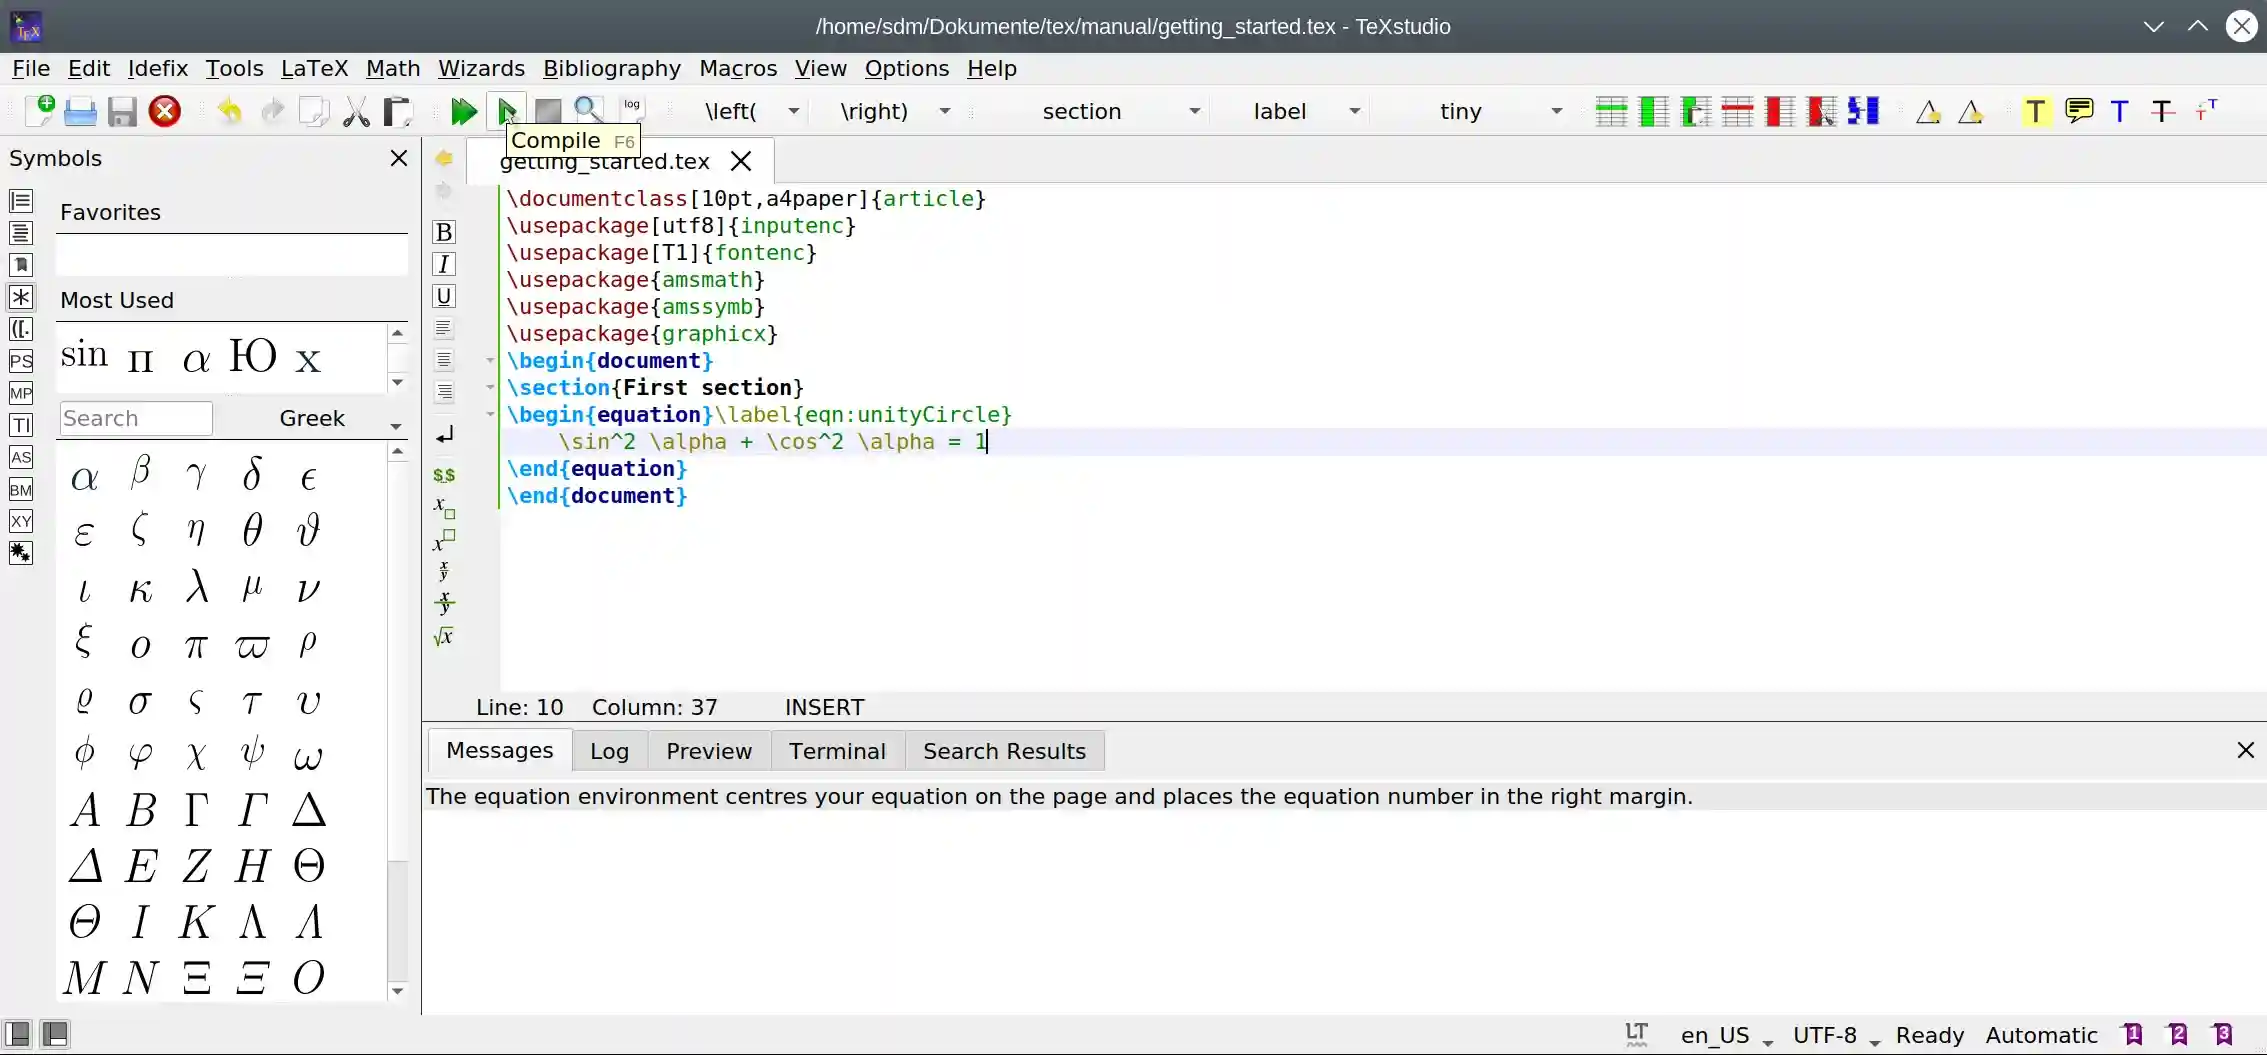Insert inline math using the $$ icon
2267x1055 pixels.
click(x=443, y=475)
